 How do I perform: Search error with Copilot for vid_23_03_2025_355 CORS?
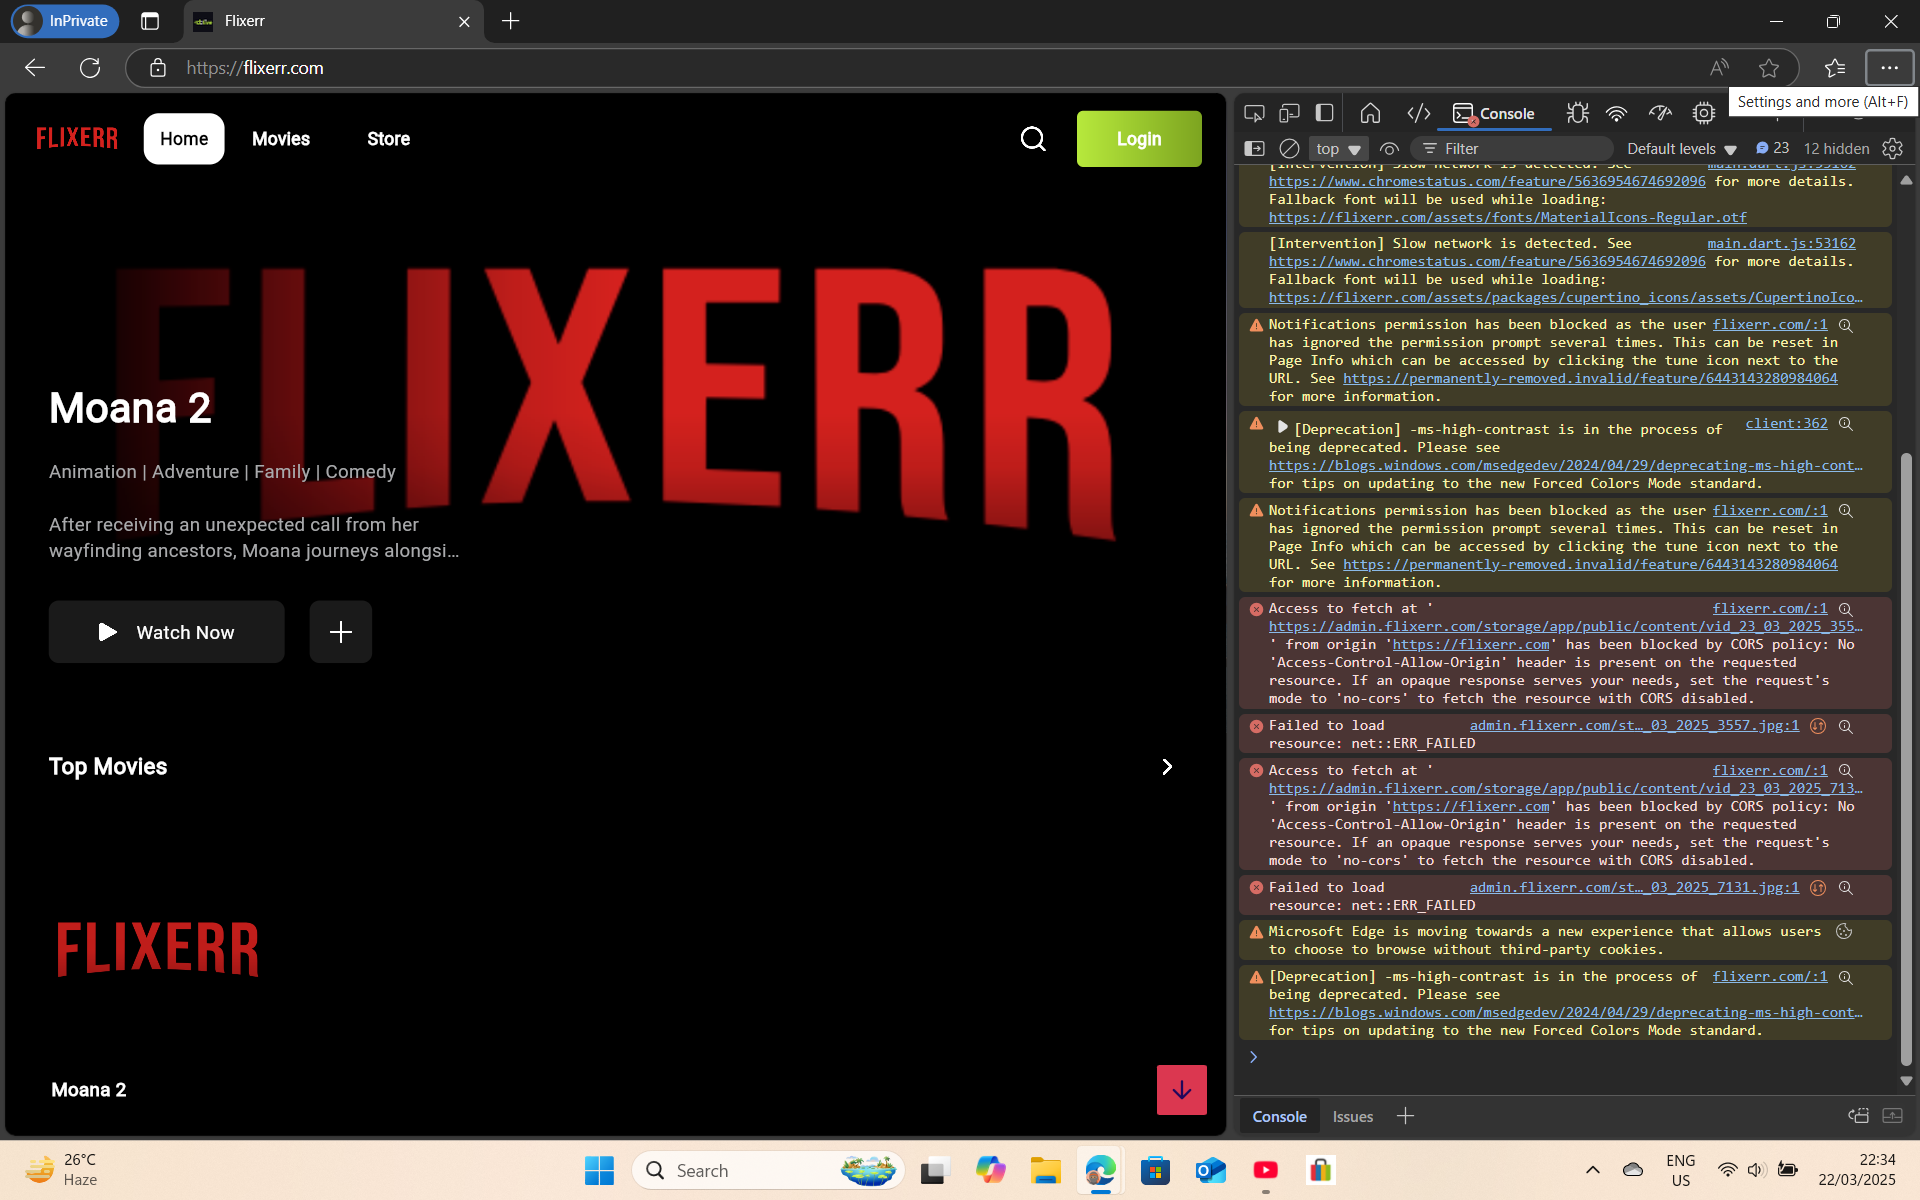point(1846,608)
